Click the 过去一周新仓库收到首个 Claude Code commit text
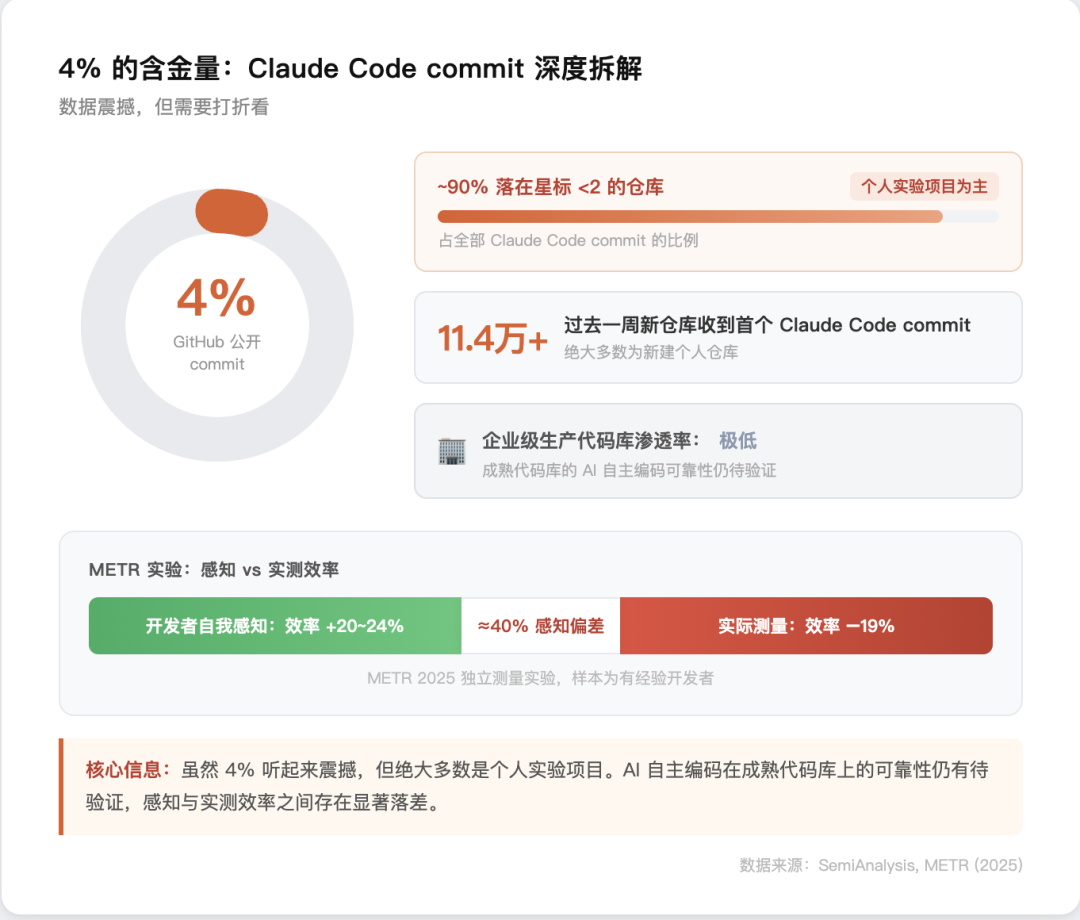This screenshot has height=920, width=1080. pyautogui.click(x=767, y=325)
